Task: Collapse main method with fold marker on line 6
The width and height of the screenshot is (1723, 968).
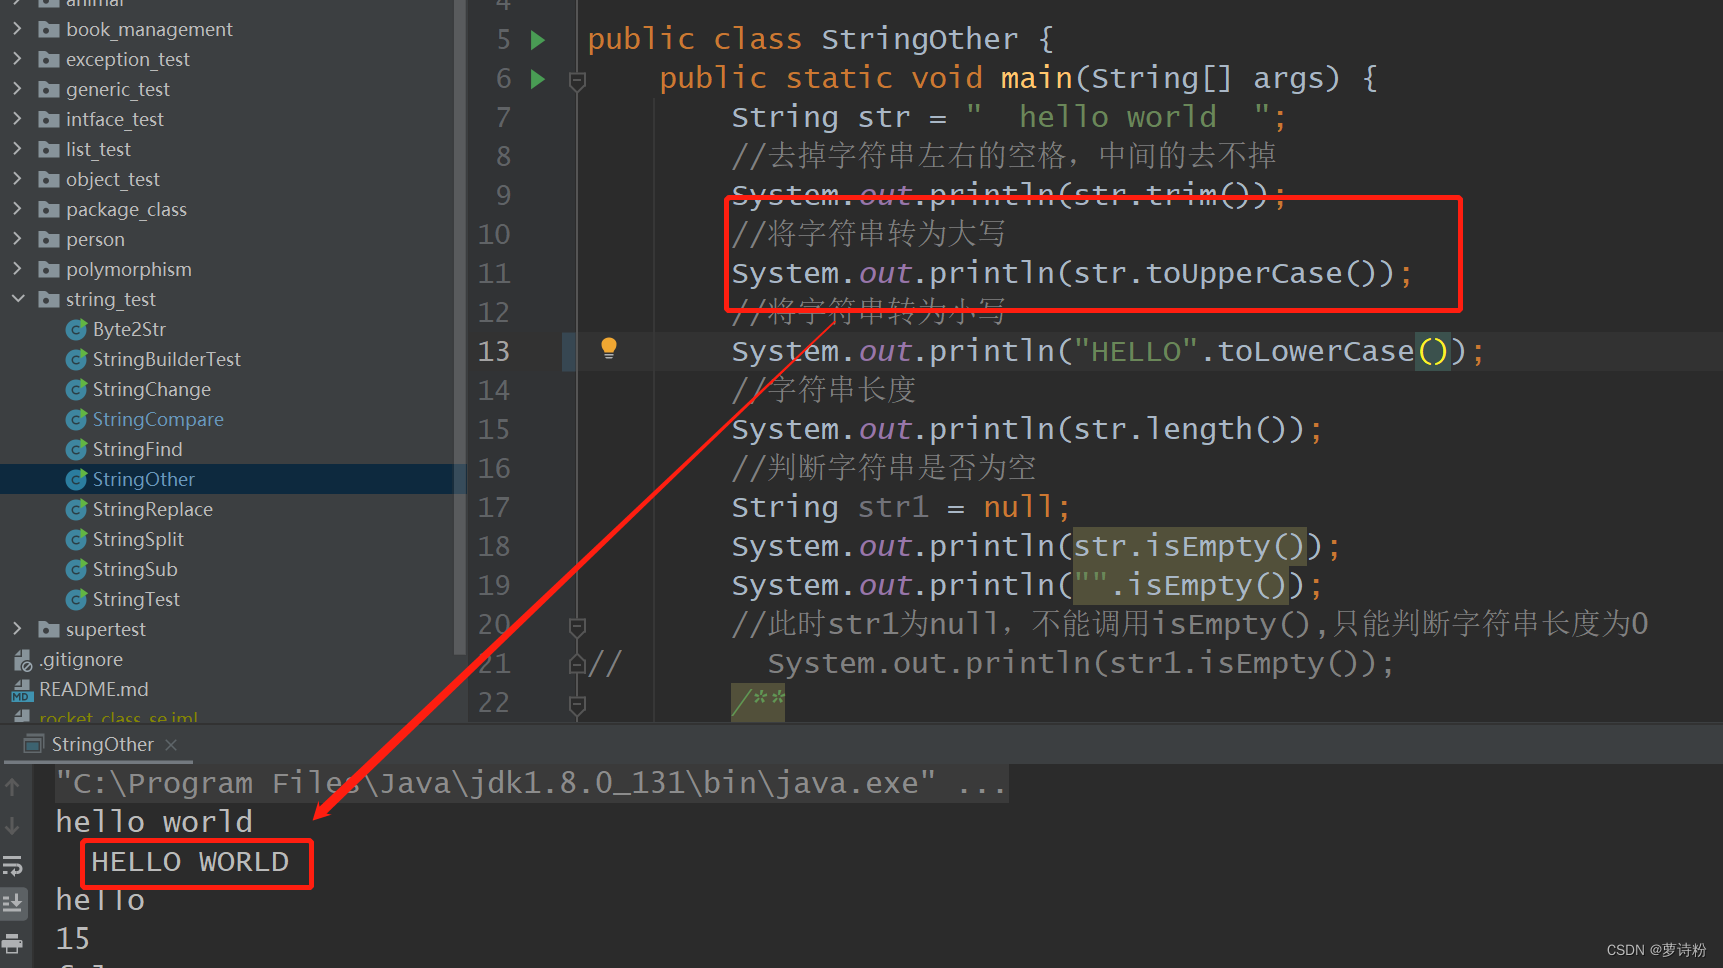Action: (x=577, y=80)
